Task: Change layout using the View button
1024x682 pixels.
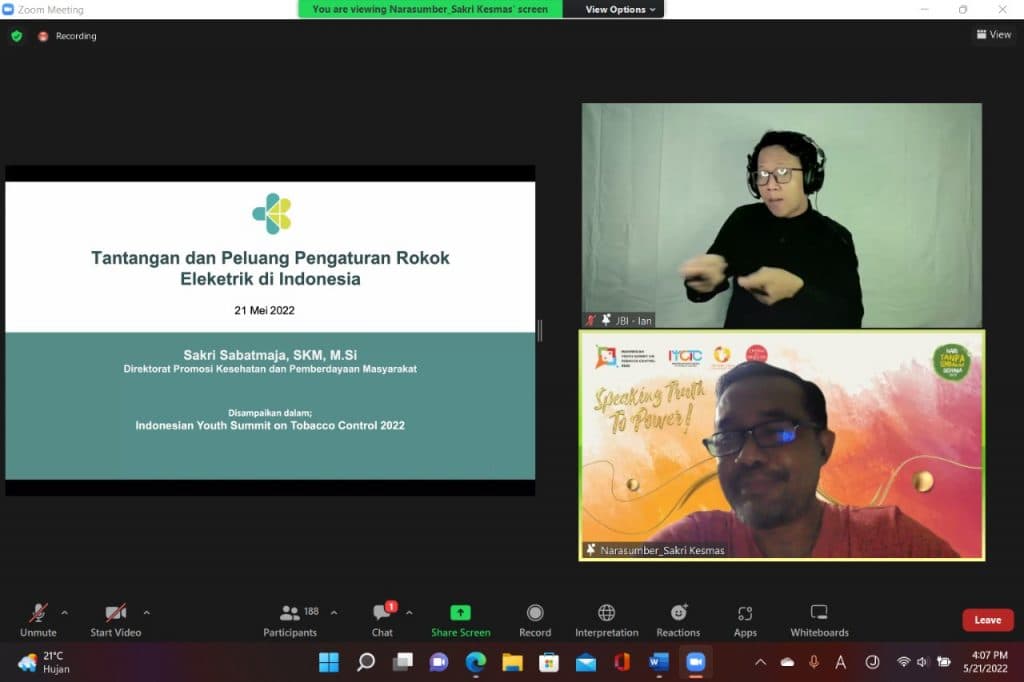Action: point(994,35)
